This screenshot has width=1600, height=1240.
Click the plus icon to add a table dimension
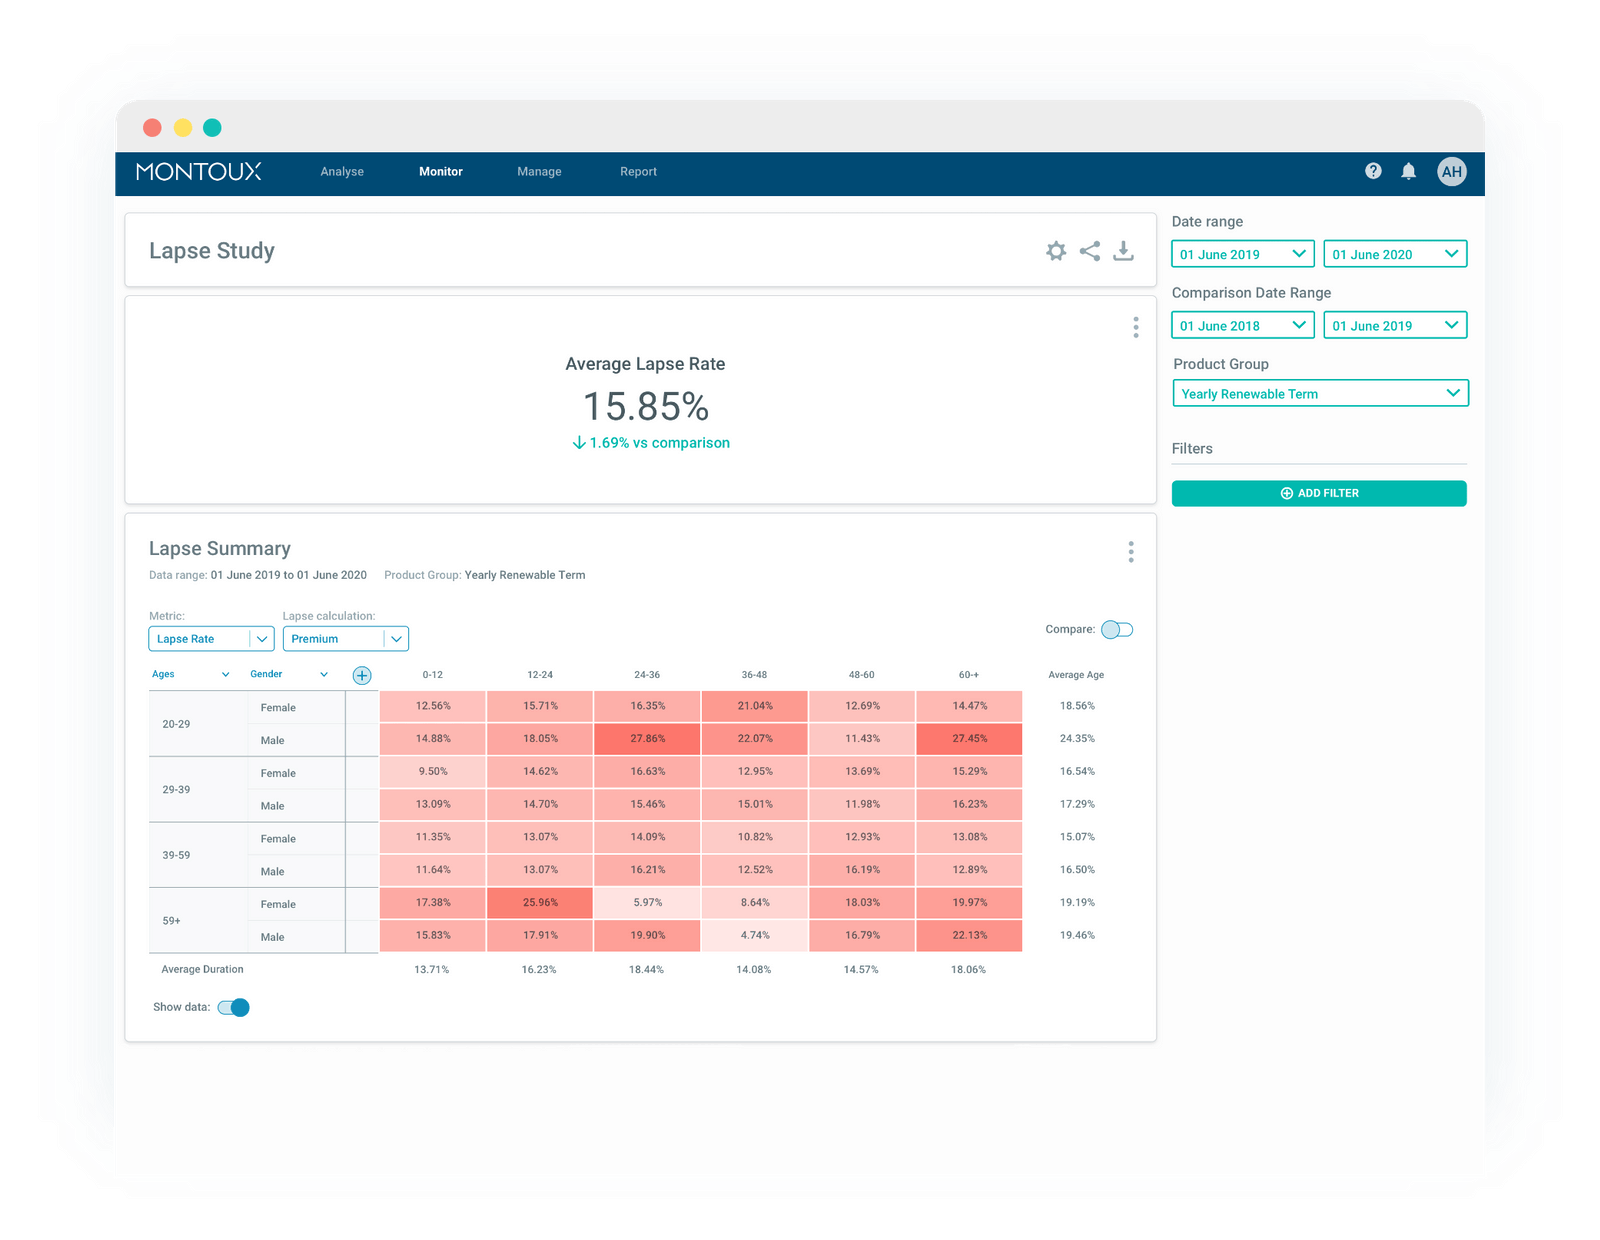(362, 675)
